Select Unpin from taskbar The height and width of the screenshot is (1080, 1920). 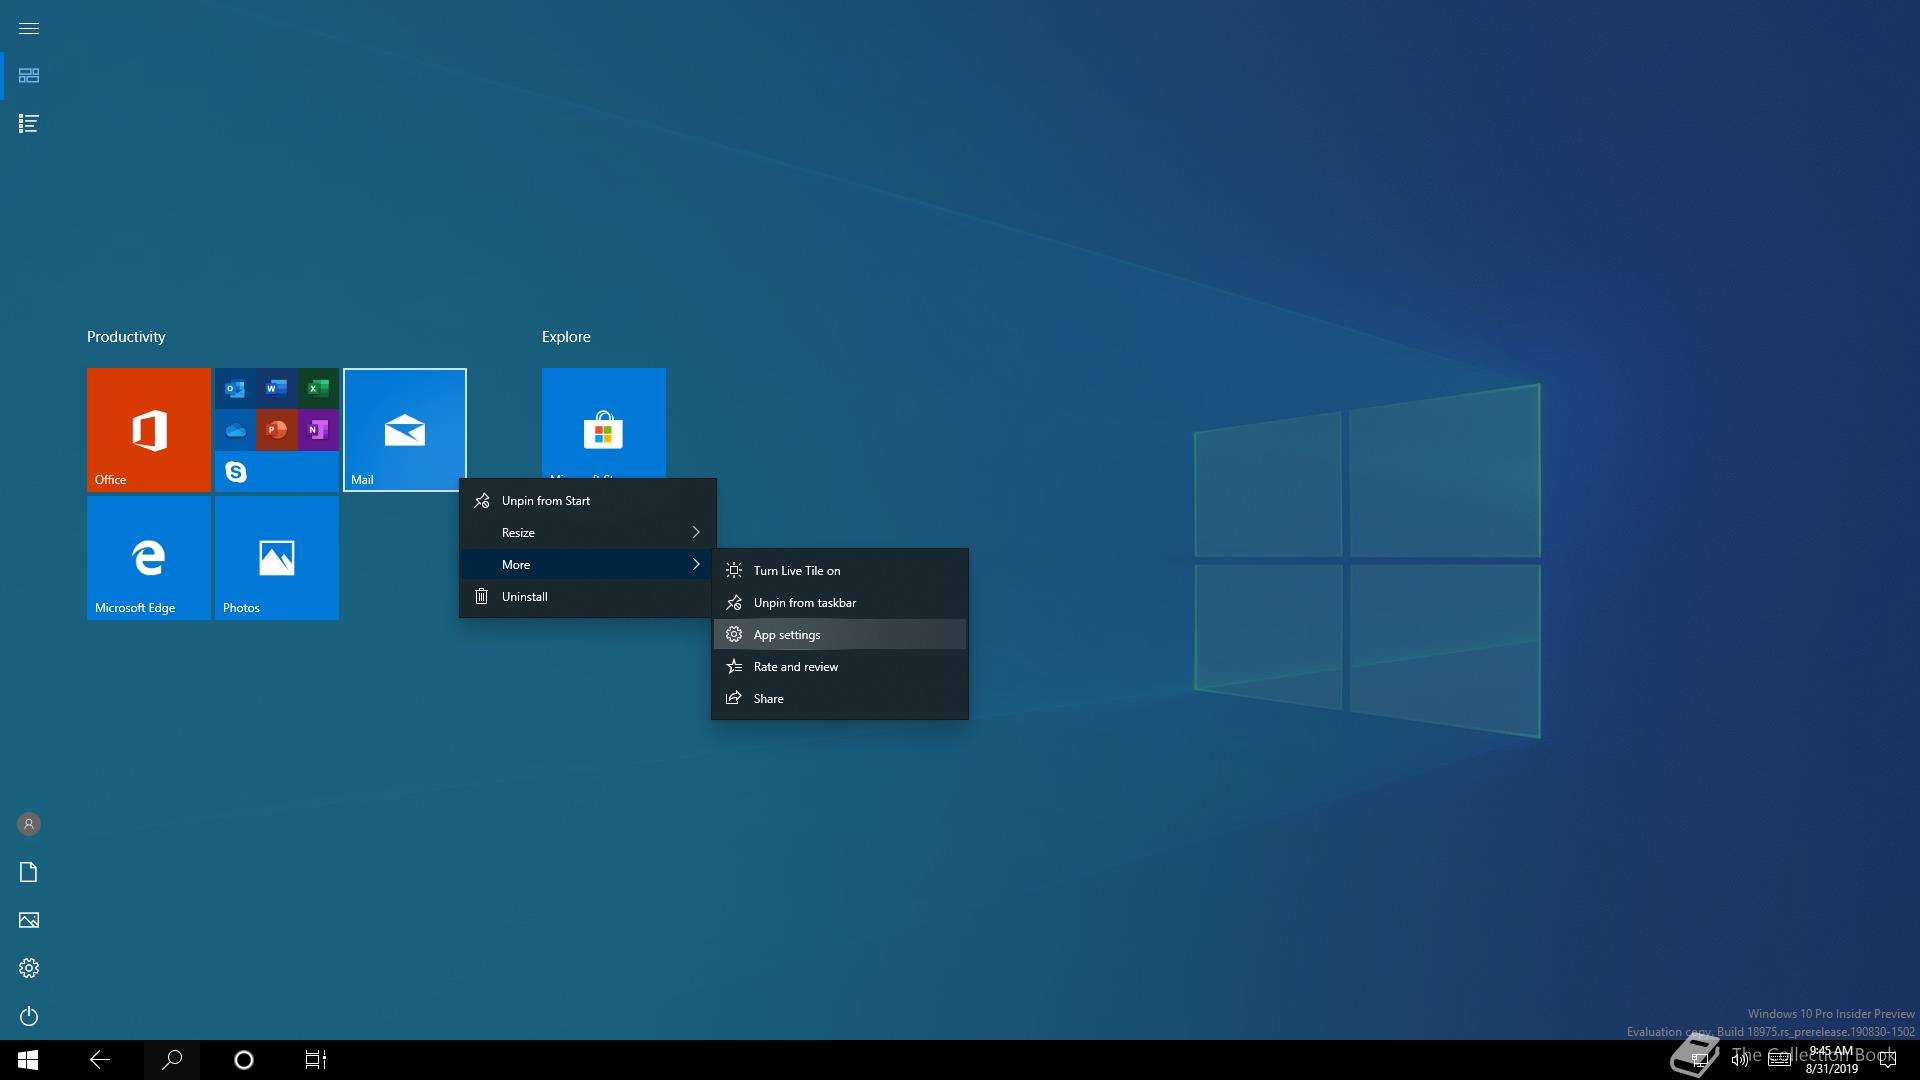click(x=840, y=603)
